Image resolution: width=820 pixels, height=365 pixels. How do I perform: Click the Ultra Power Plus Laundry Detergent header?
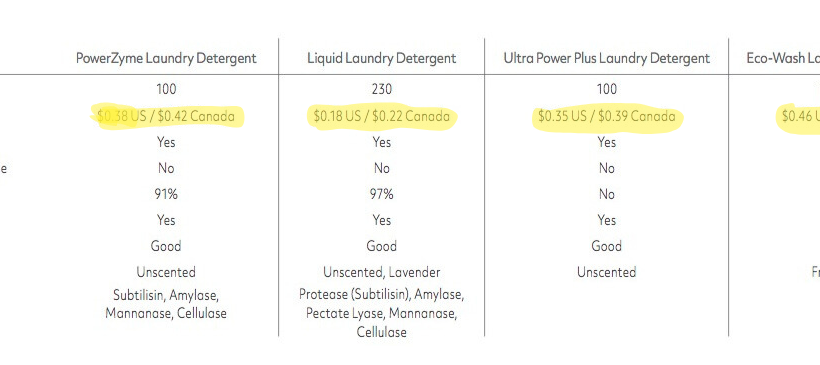coord(607,58)
